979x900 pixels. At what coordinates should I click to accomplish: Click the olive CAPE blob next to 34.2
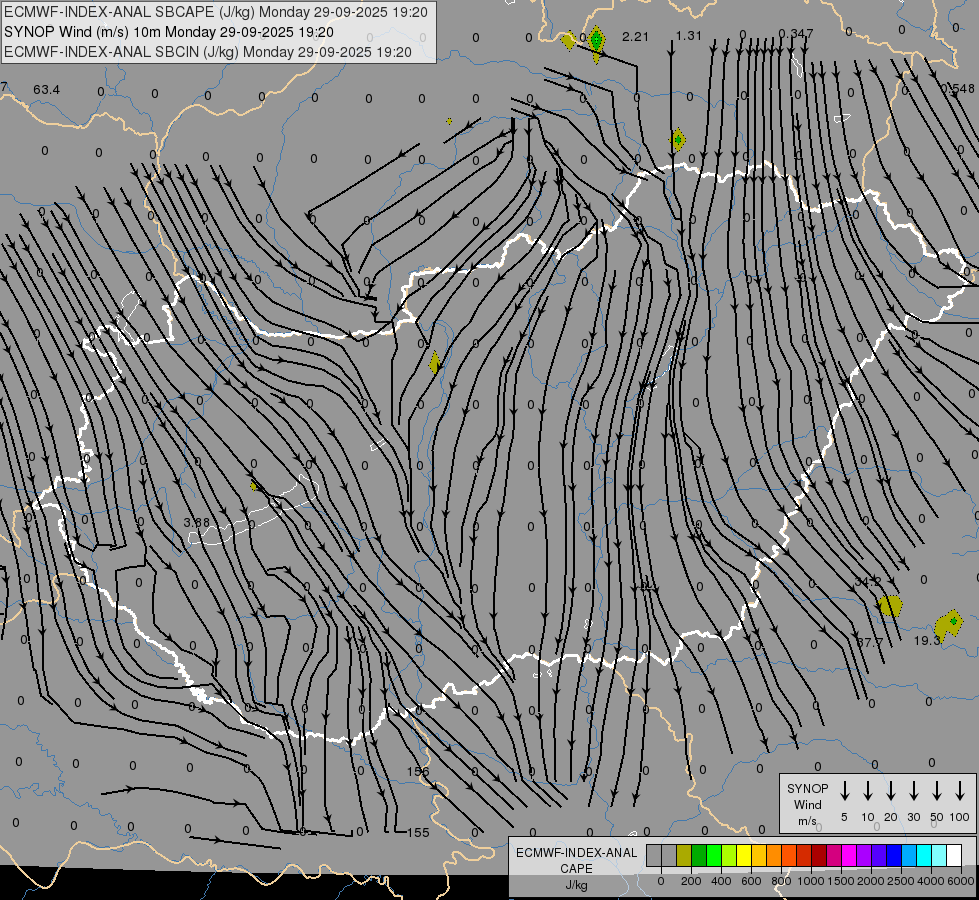pos(889,605)
